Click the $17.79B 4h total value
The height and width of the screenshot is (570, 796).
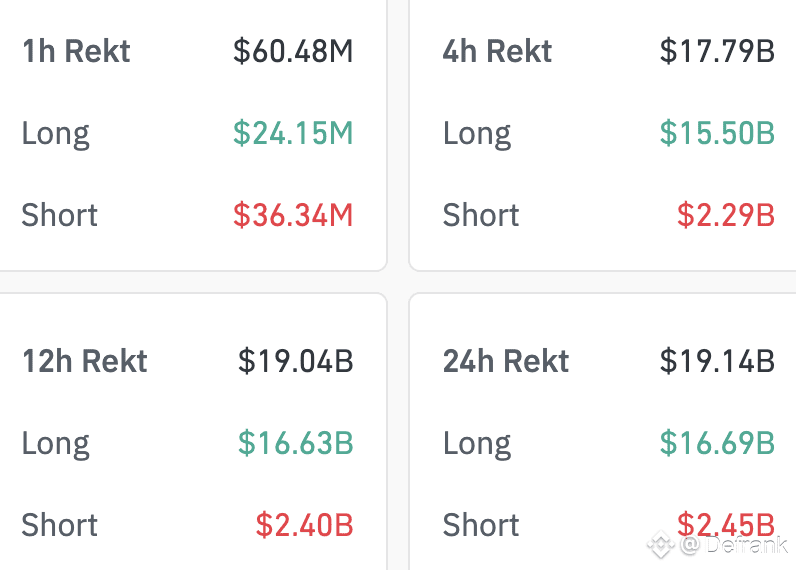(x=717, y=51)
